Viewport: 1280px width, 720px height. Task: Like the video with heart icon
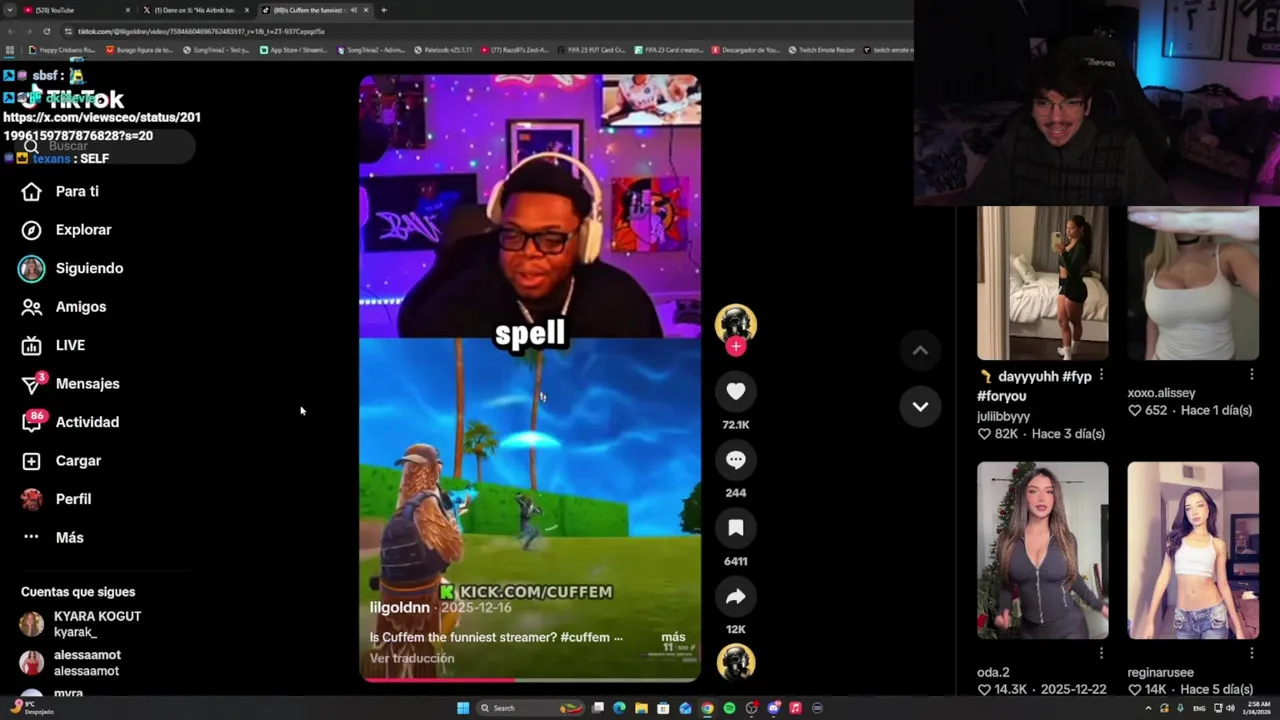(736, 392)
